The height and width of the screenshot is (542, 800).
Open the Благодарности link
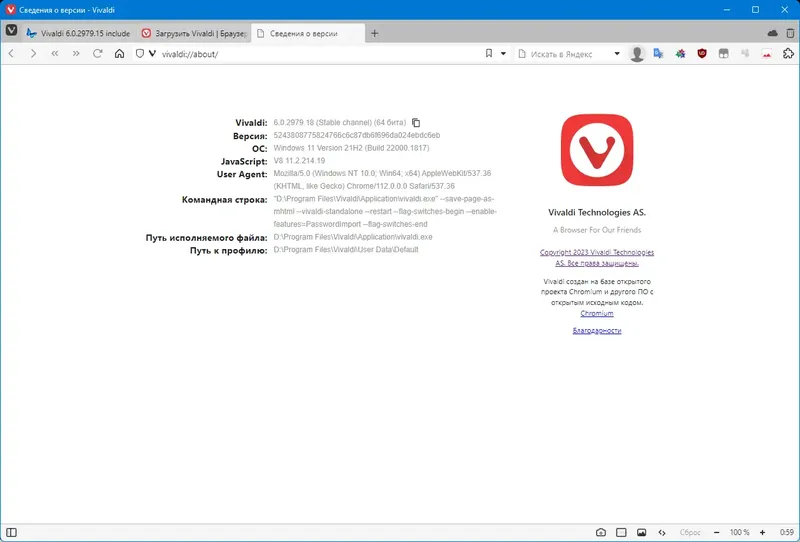tap(597, 331)
